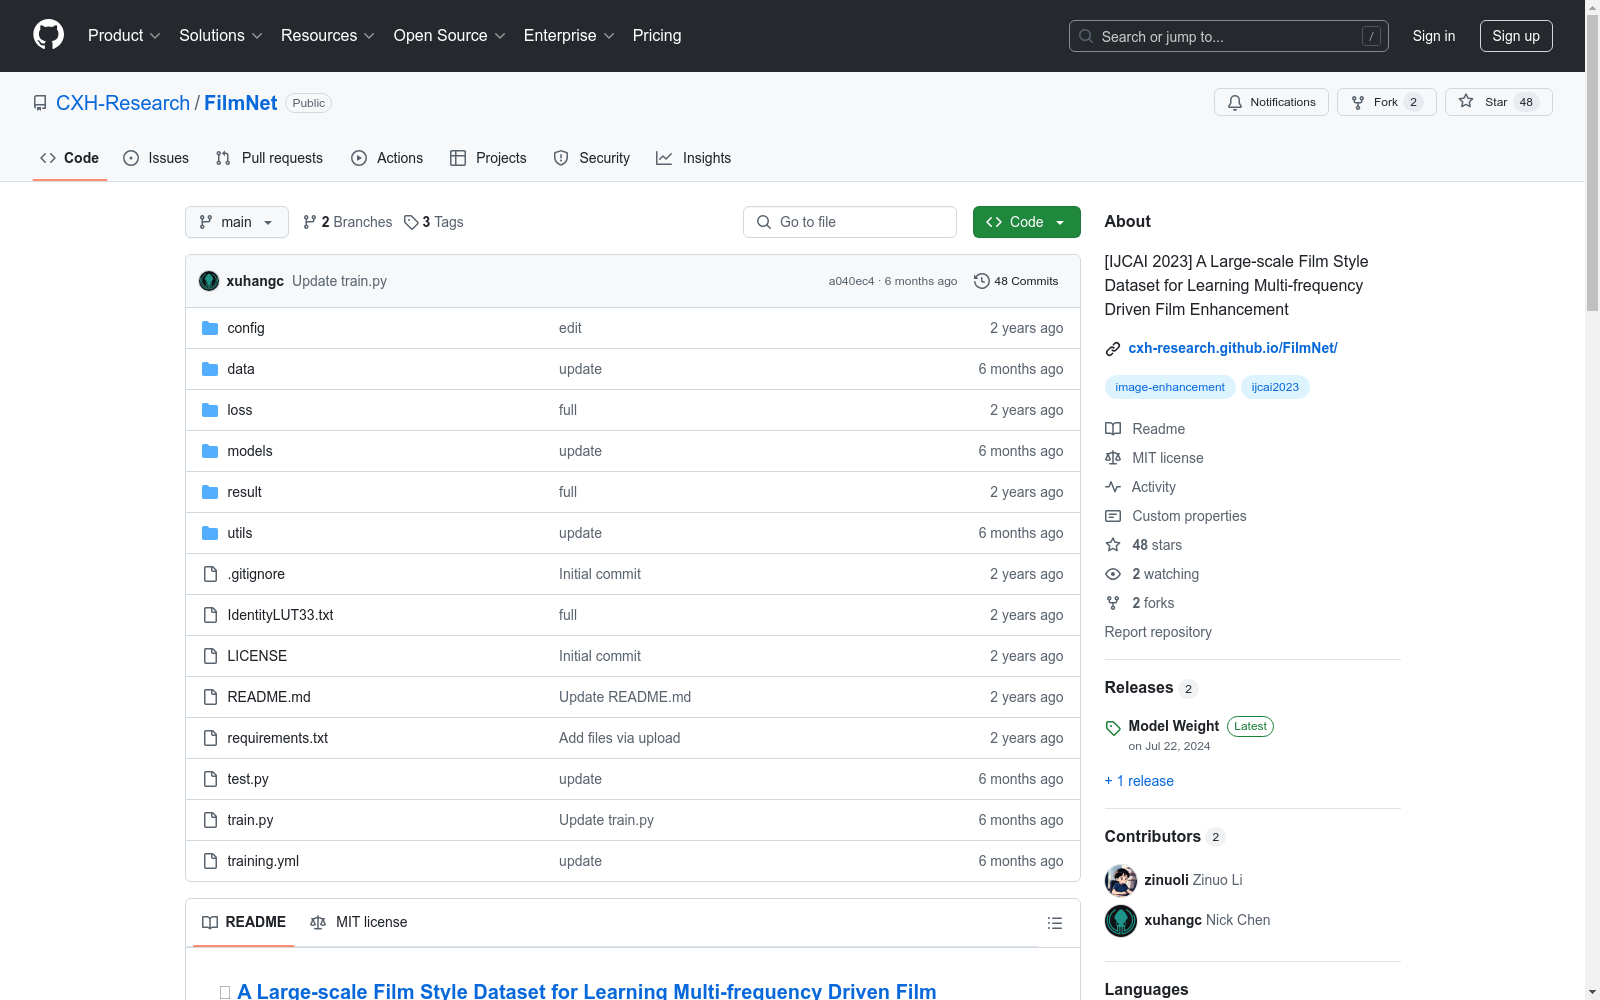Open the Projects tab
1600x1000 pixels.
488,158
